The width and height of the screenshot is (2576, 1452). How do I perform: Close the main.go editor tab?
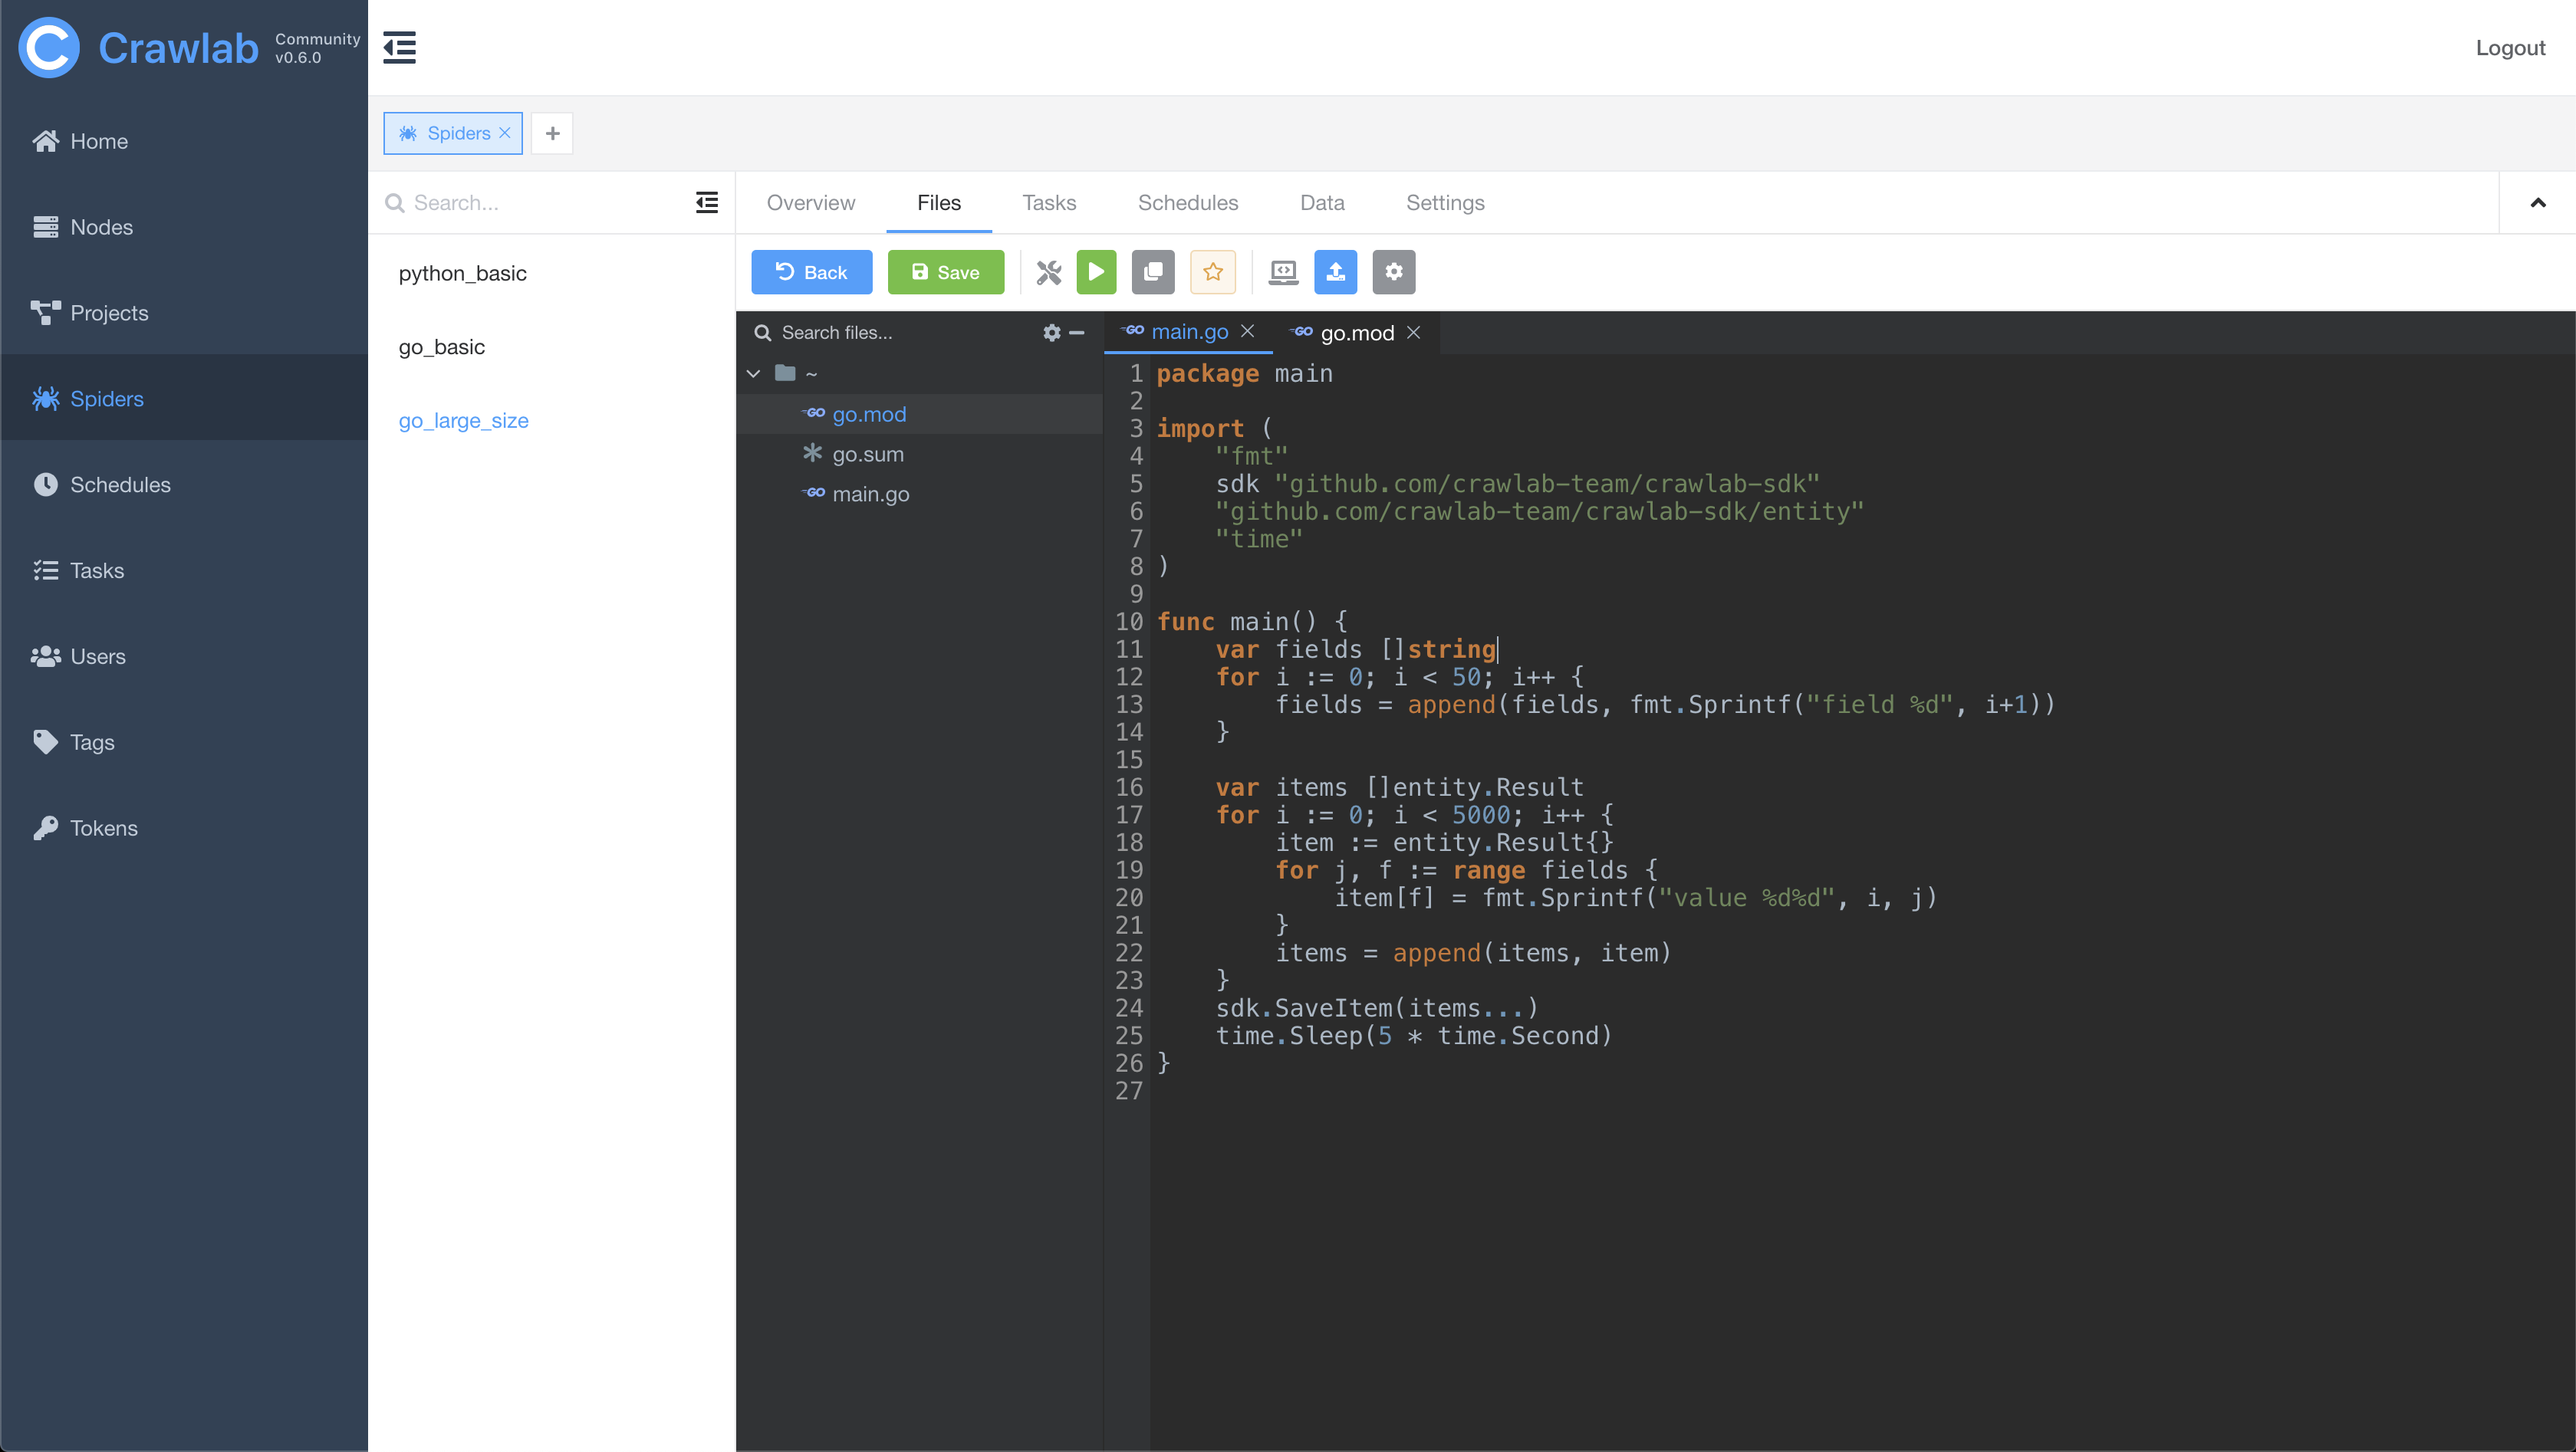[x=1247, y=332]
